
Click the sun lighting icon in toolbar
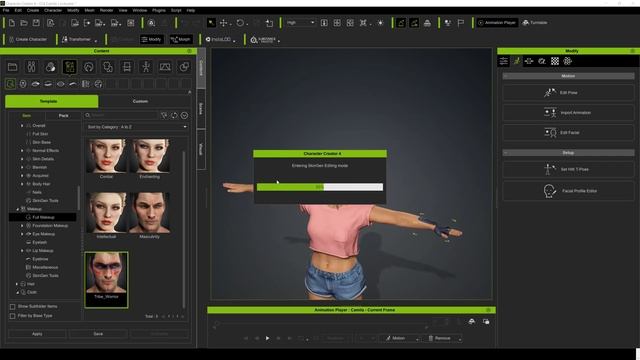pos(380,23)
